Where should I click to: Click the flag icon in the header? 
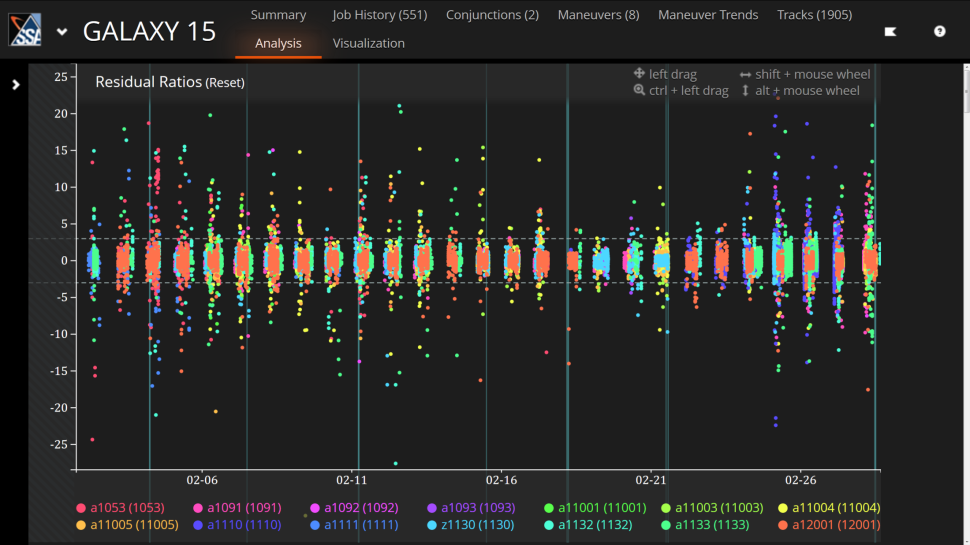tap(890, 32)
